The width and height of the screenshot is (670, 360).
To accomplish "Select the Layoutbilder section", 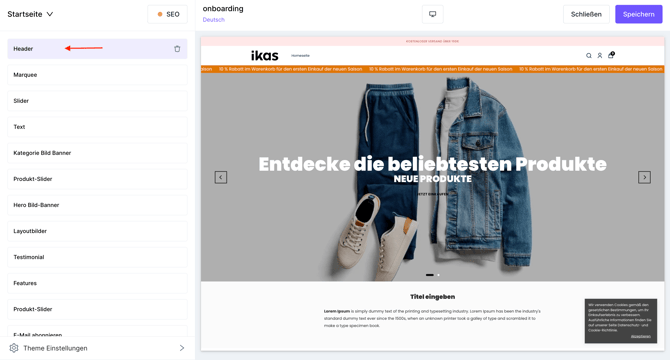I will pos(97,231).
